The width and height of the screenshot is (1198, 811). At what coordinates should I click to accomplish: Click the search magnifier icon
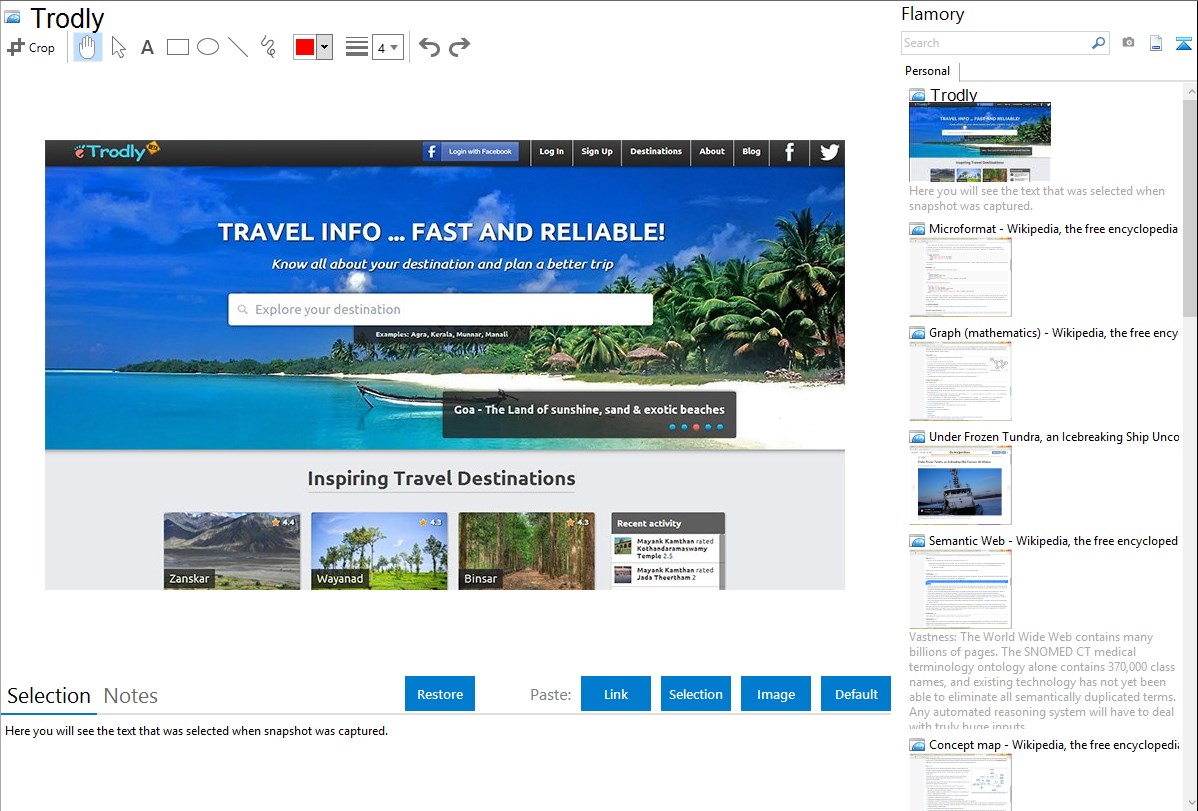pyautogui.click(x=1099, y=43)
